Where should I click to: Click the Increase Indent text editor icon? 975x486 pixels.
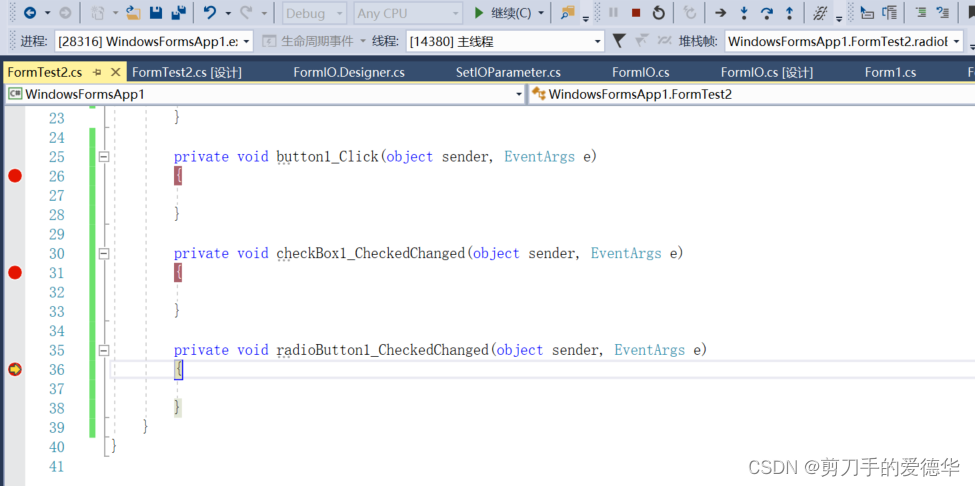(x=922, y=12)
